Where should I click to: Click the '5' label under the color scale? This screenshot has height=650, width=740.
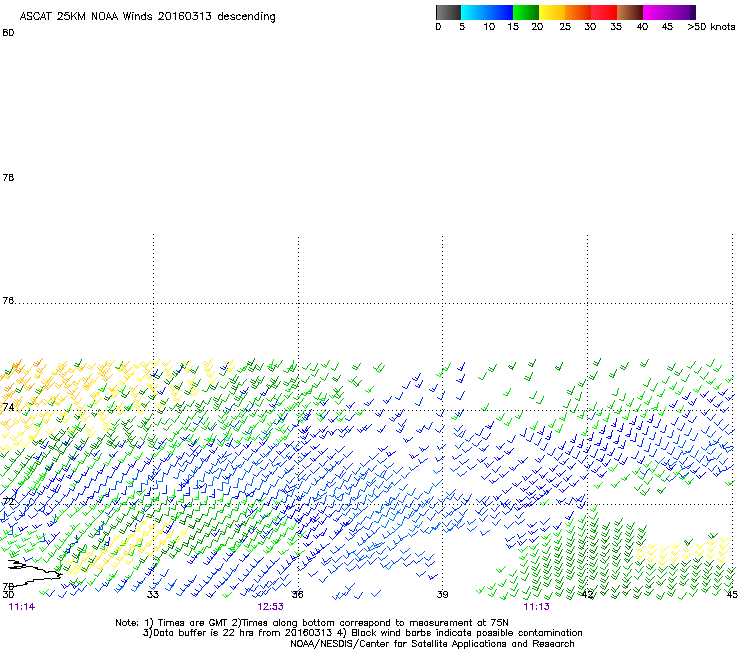462,27
